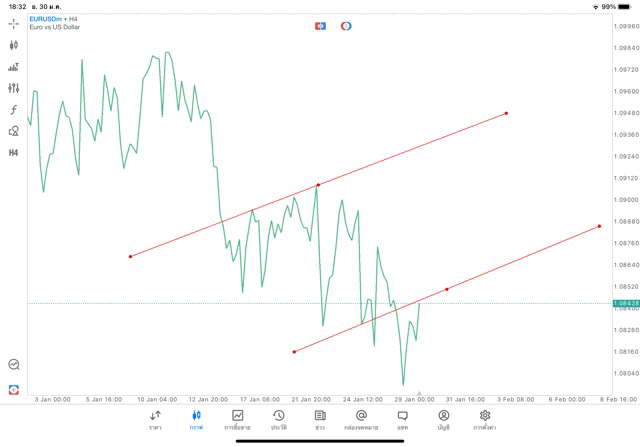Screen dimensions: 640x447
Task: Switch to the การซื้อขาย (Trade) tab
Action: [x=237, y=419]
